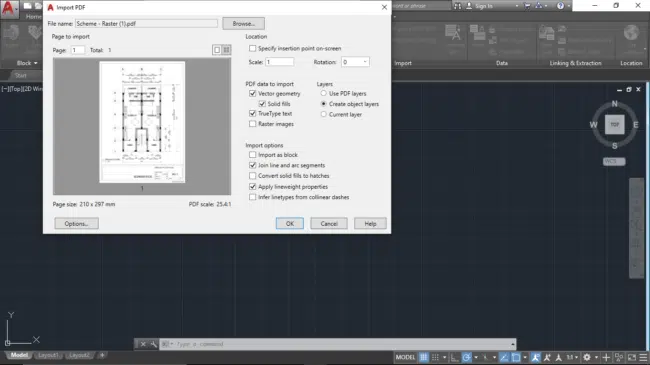The width and height of the screenshot is (650, 365).
Task: Switch to the Layout2 tab
Action: [x=79, y=355]
